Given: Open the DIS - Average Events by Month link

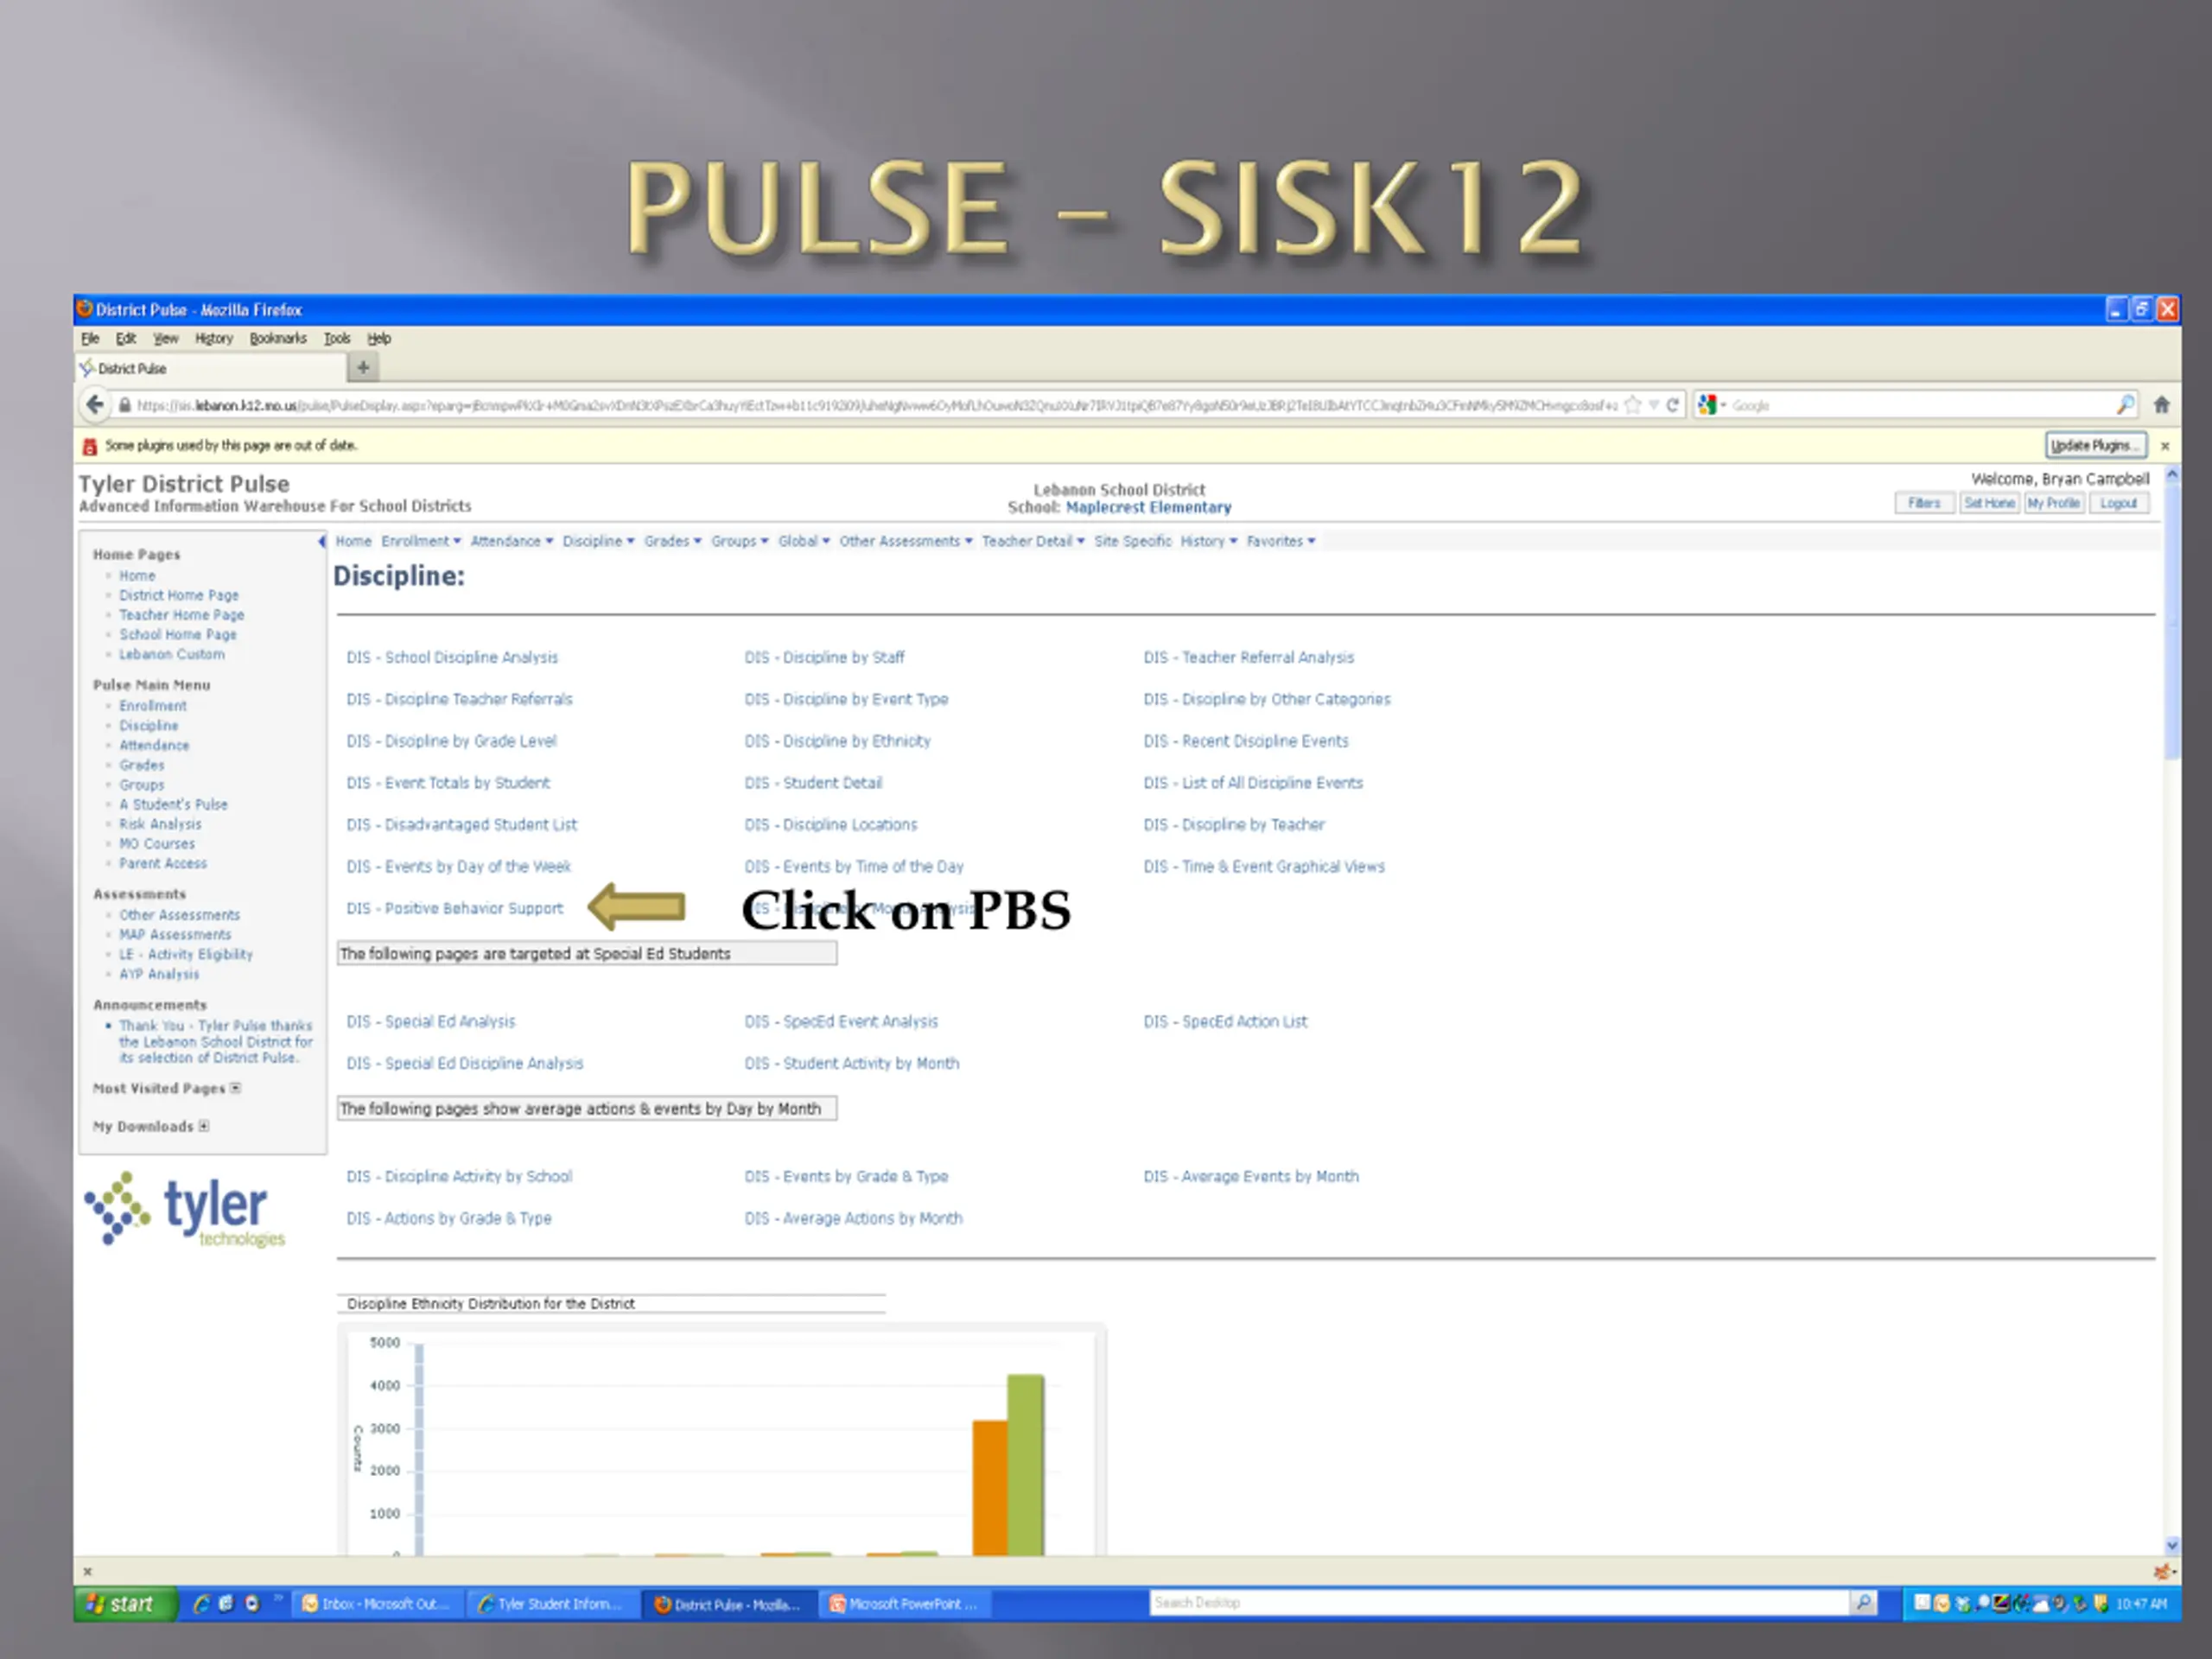Looking at the screenshot, I should (1251, 1176).
